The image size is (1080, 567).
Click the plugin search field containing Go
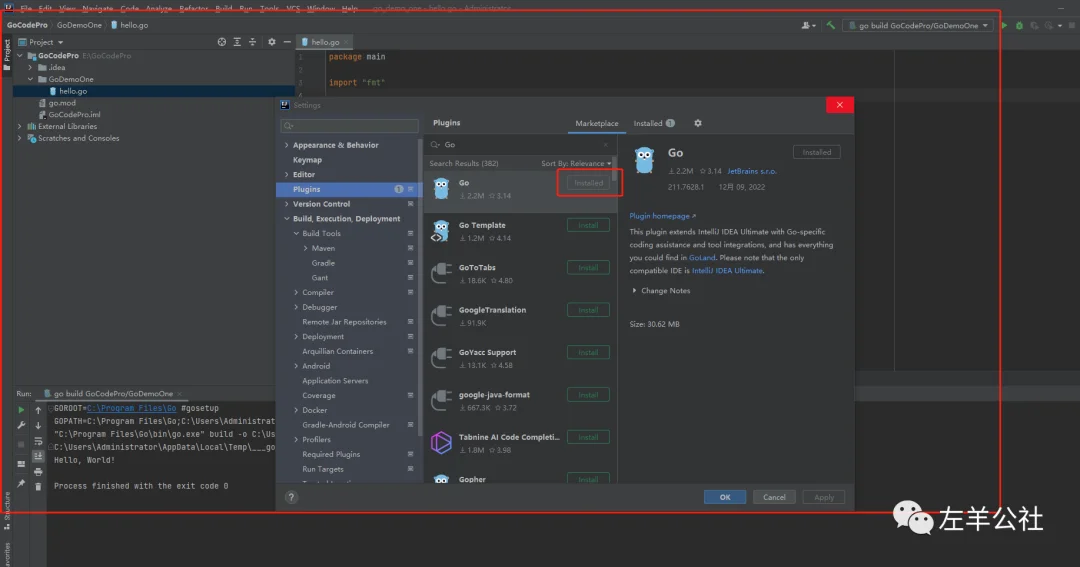coord(520,145)
